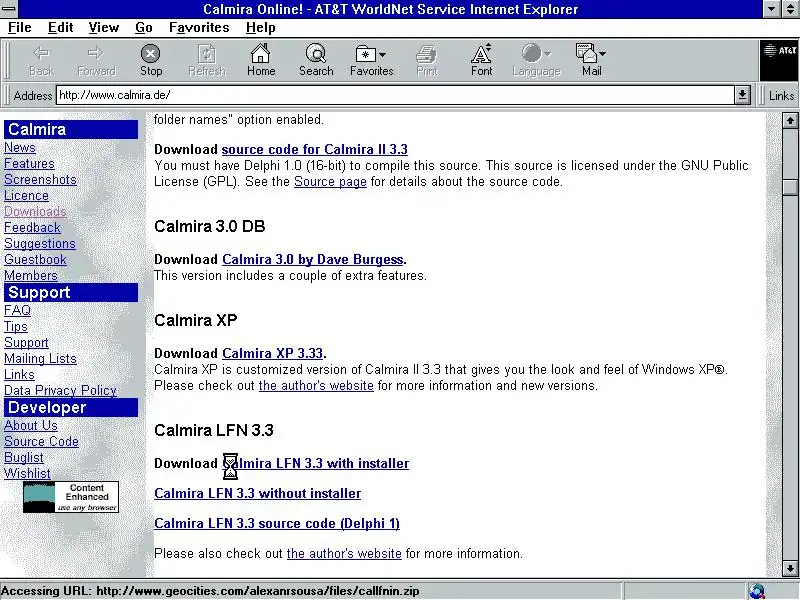Viewport: 800px width, 600px height.
Task: Follow author's website link under Calmira XP
Action: [x=316, y=386]
